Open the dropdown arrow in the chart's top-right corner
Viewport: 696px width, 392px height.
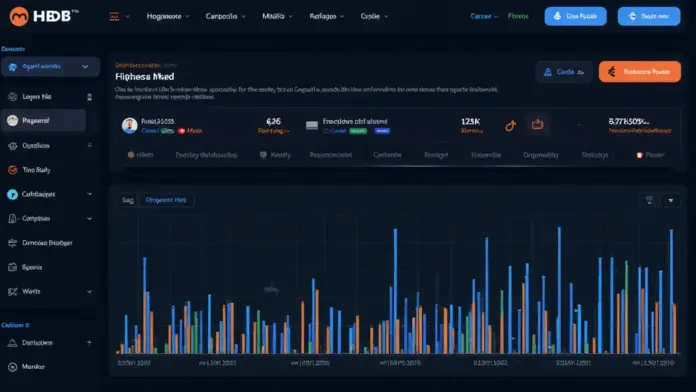click(671, 200)
